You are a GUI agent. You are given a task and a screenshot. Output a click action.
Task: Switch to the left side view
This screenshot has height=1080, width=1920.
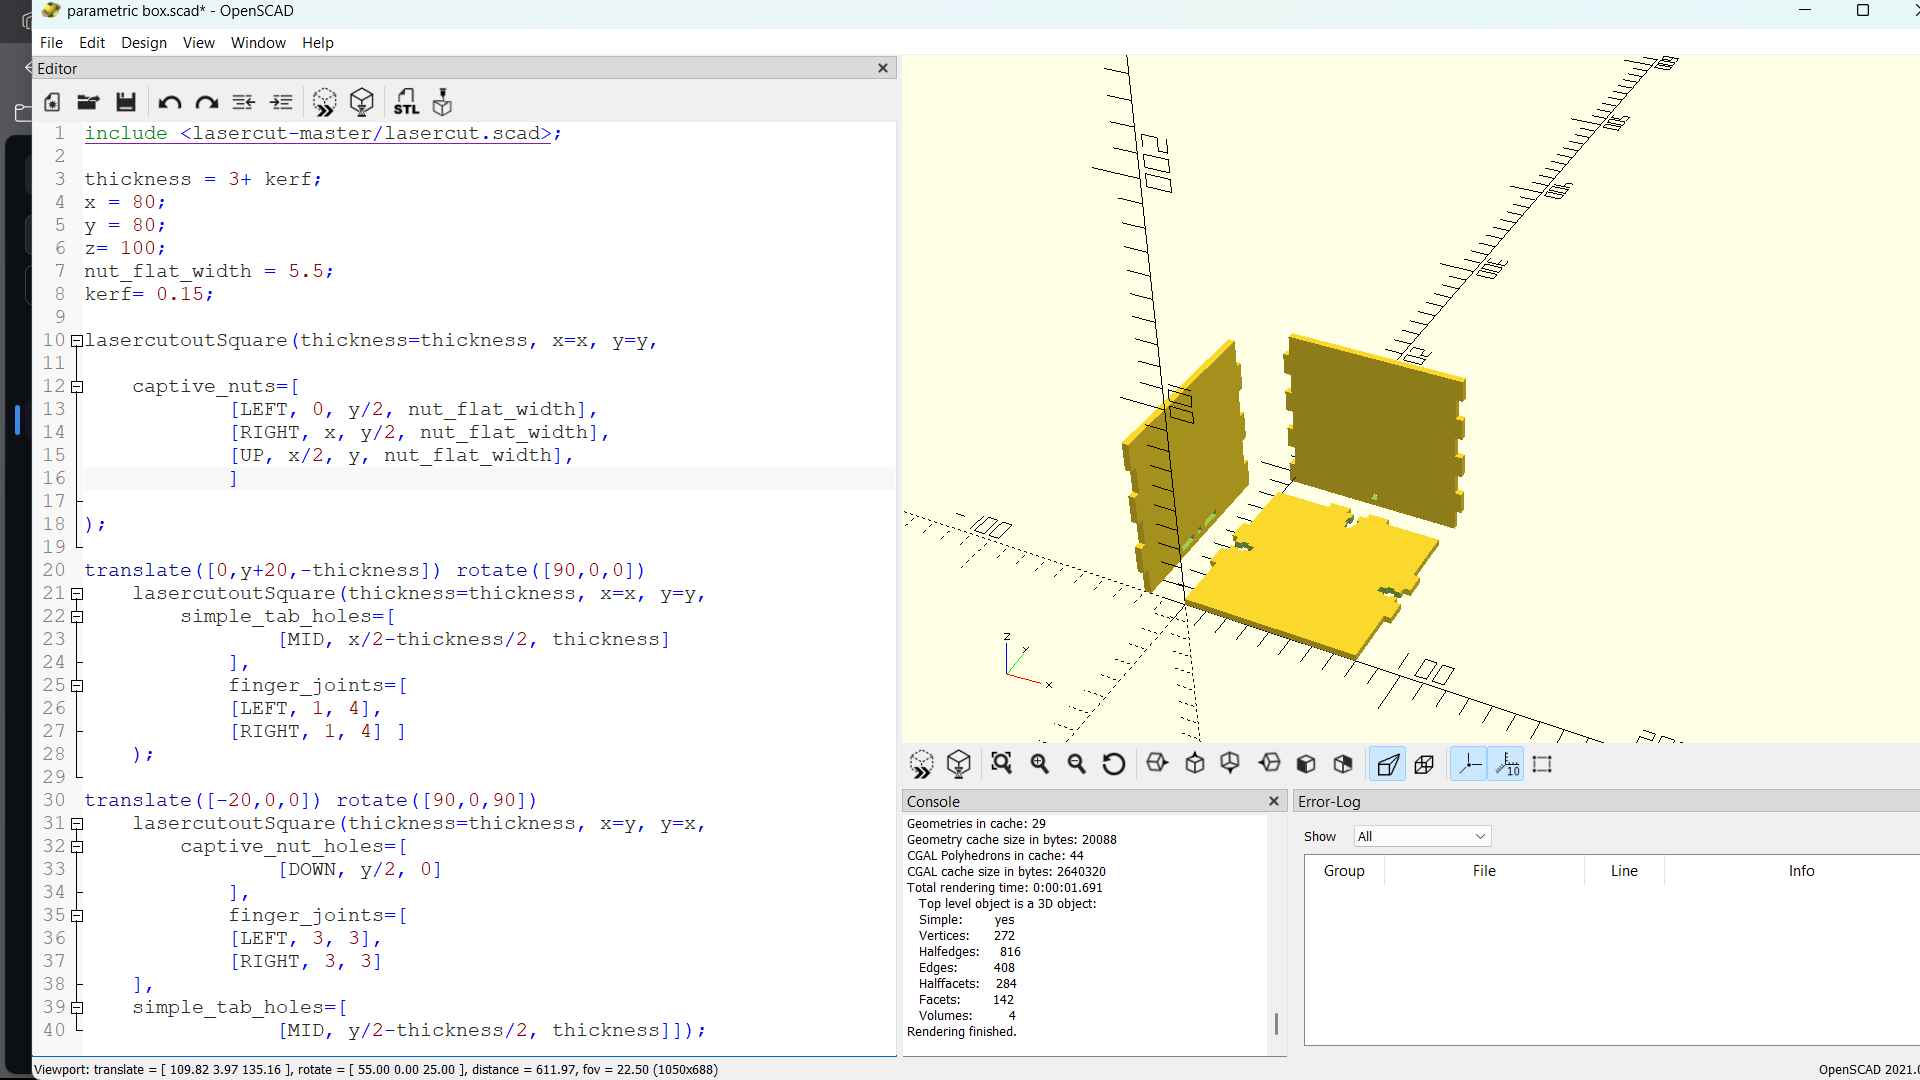point(1269,764)
